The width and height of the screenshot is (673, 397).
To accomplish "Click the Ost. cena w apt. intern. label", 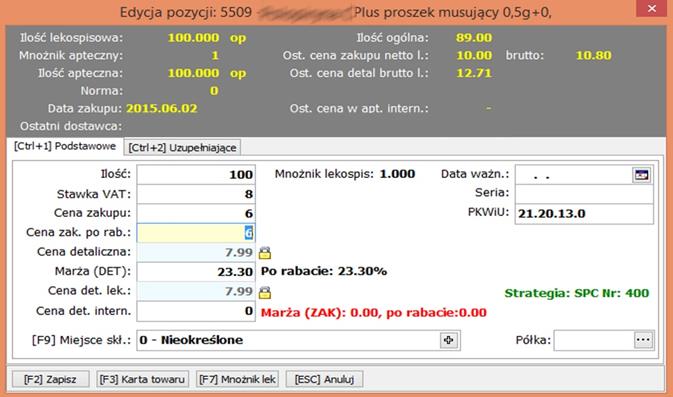I will pos(359,108).
